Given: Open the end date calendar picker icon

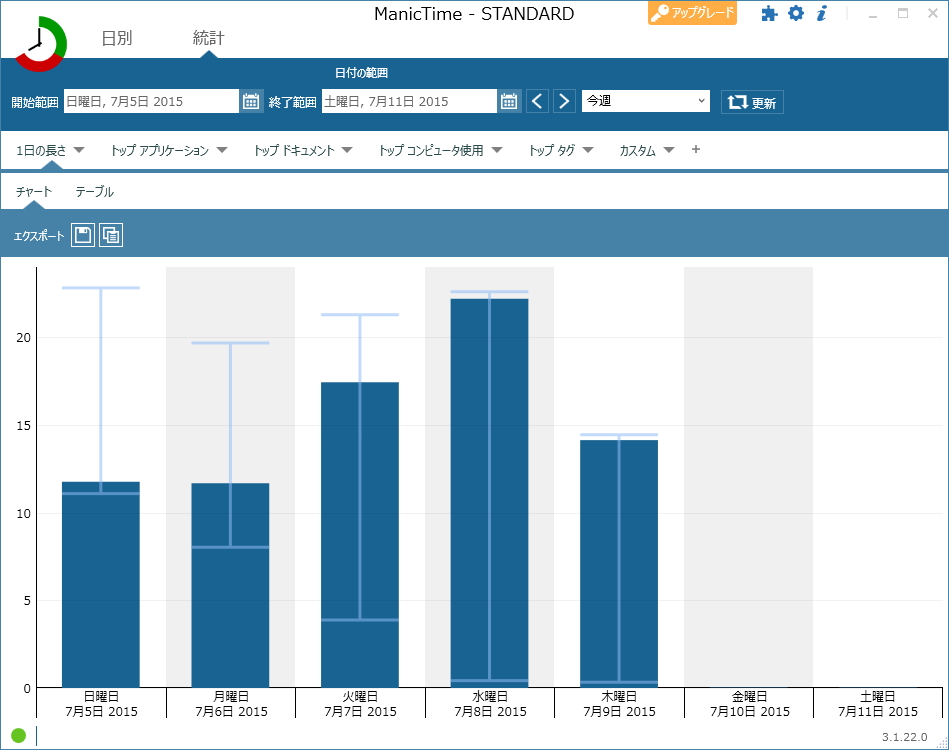Looking at the screenshot, I should click(x=508, y=100).
